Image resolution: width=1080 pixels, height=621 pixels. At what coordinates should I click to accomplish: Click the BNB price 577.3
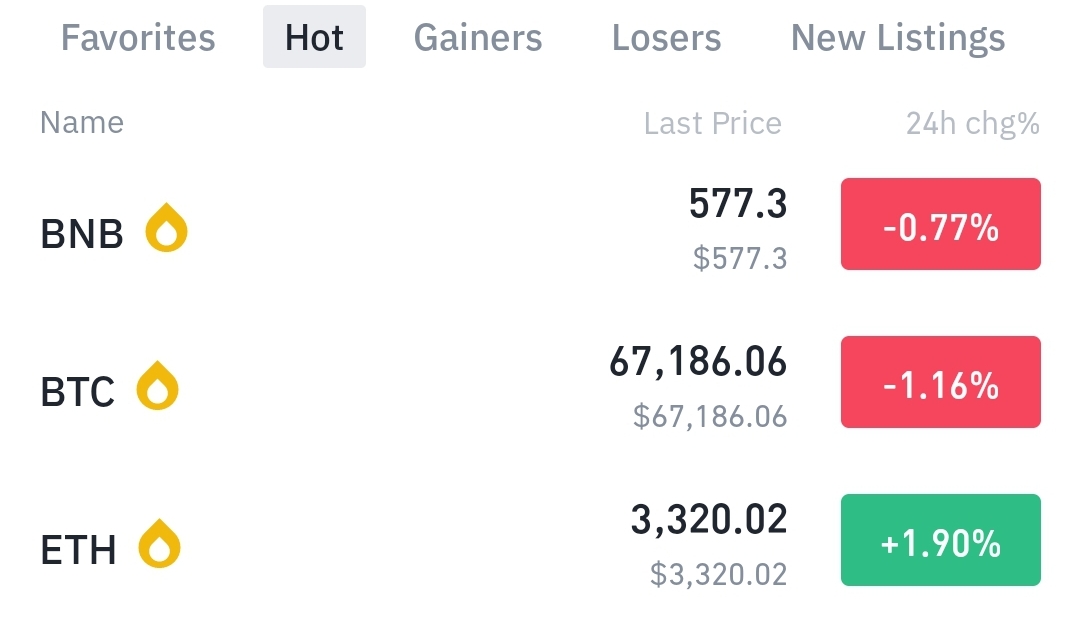[738, 205]
